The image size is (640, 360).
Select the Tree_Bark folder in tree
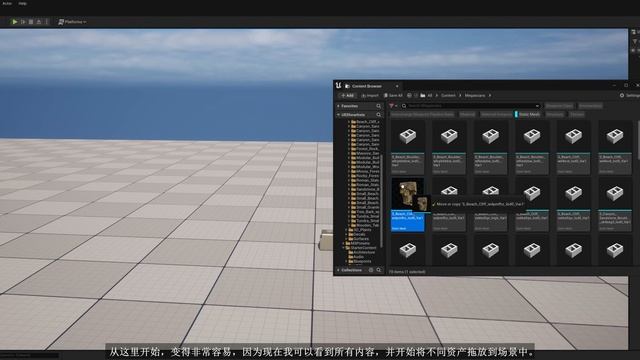(x=365, y=212)
